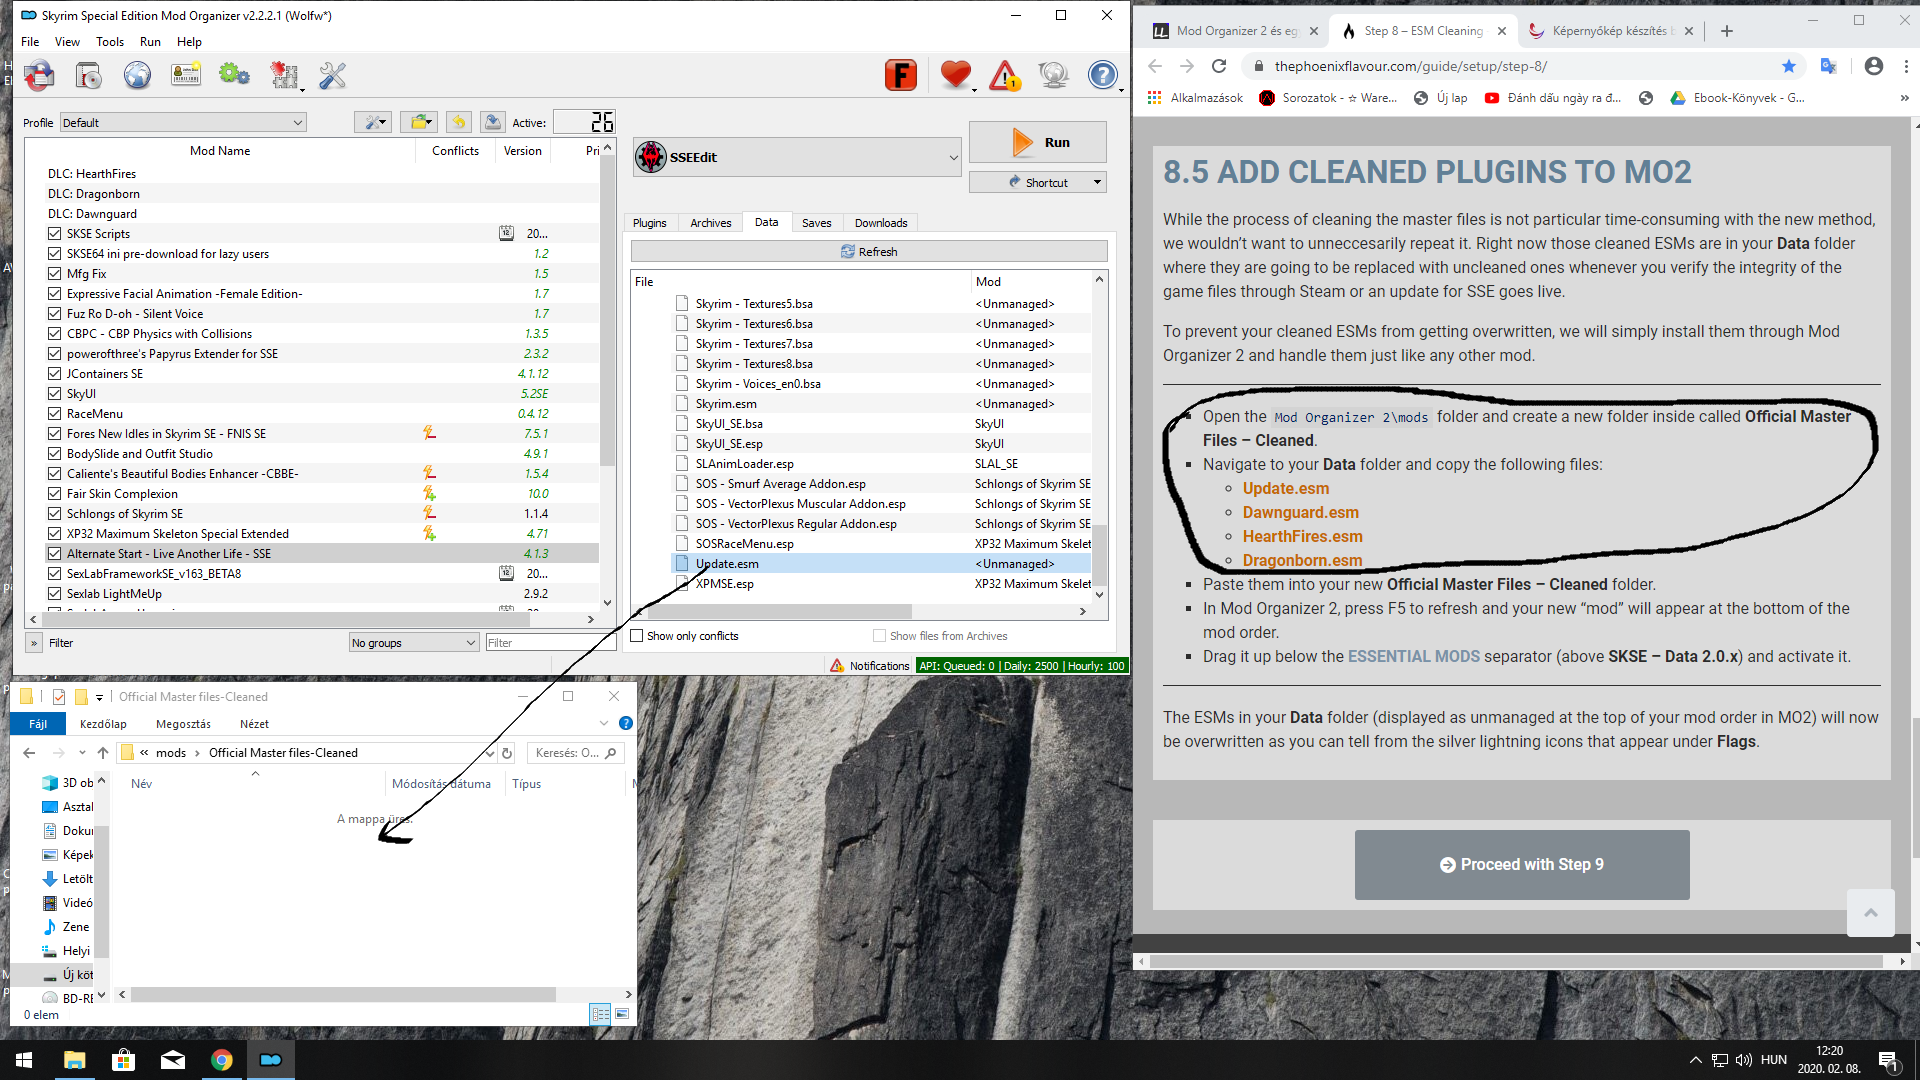The image size is (1920, 1080).
Task: Click the Mod Organizer update globe icon
Action: 1054,75
